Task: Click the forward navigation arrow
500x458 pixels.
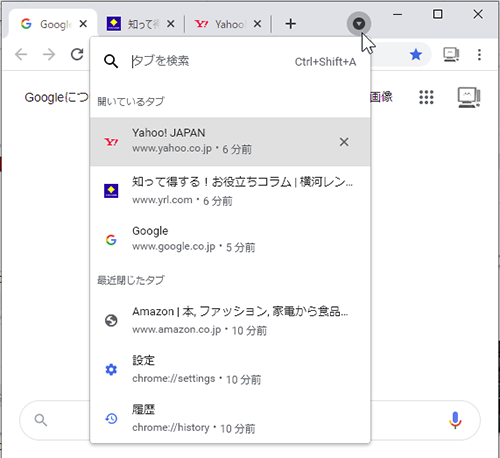Action: (49, 54)
